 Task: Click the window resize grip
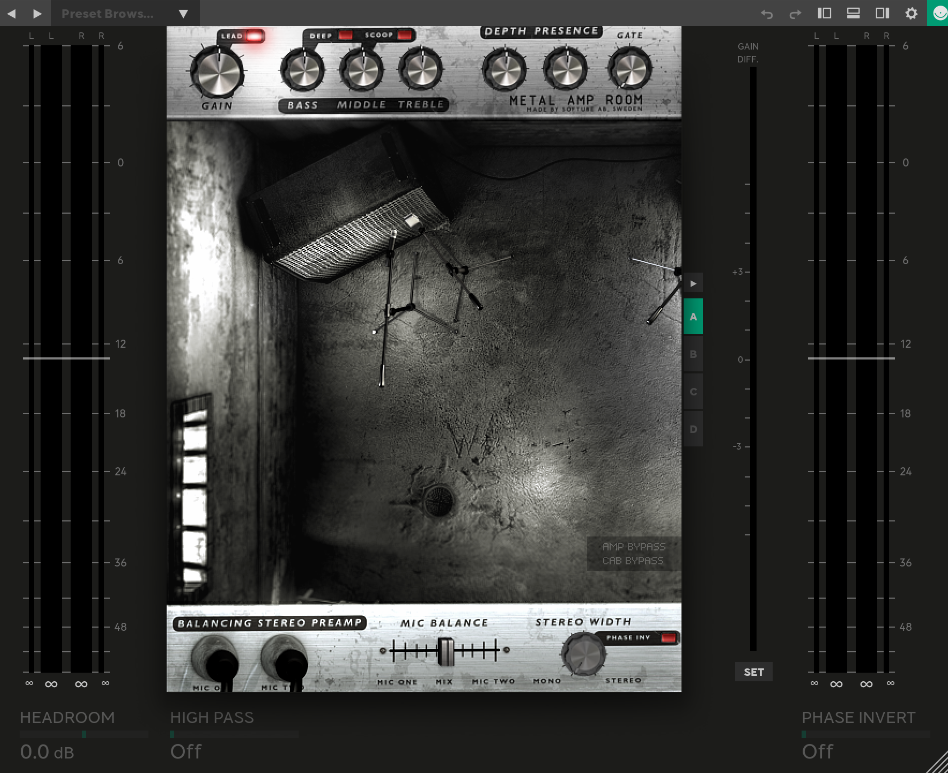[x=937, y=762]
